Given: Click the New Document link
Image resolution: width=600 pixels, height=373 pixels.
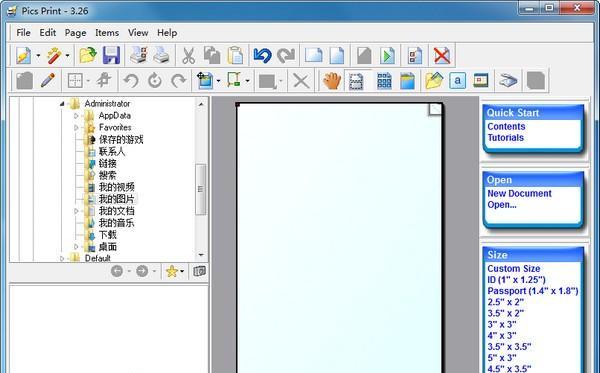Looking at the screenshot, I should coord(519,194).
